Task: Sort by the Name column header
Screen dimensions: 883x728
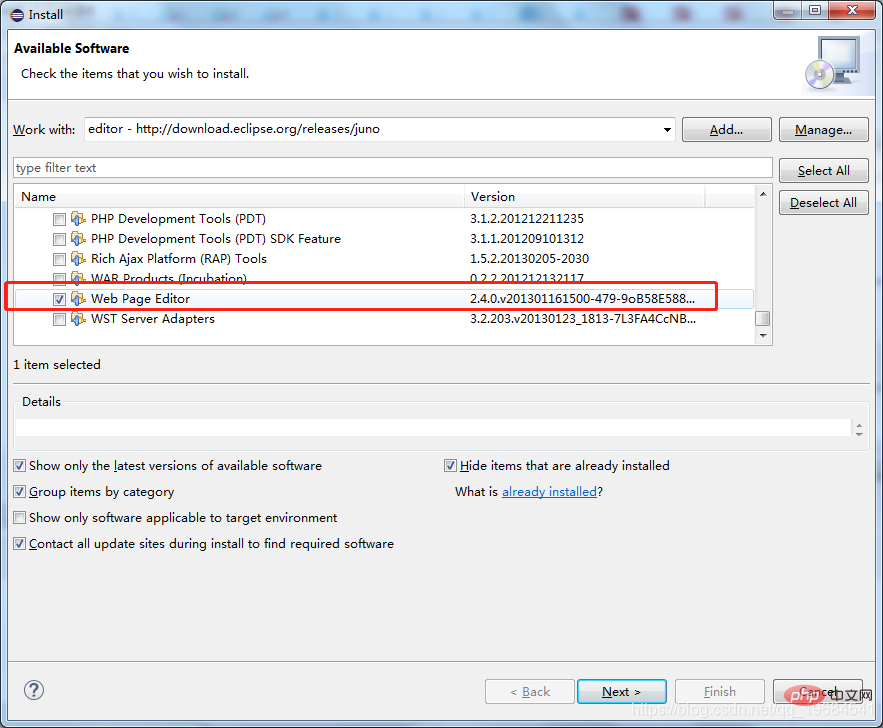Action: click(x=239, y=196)
